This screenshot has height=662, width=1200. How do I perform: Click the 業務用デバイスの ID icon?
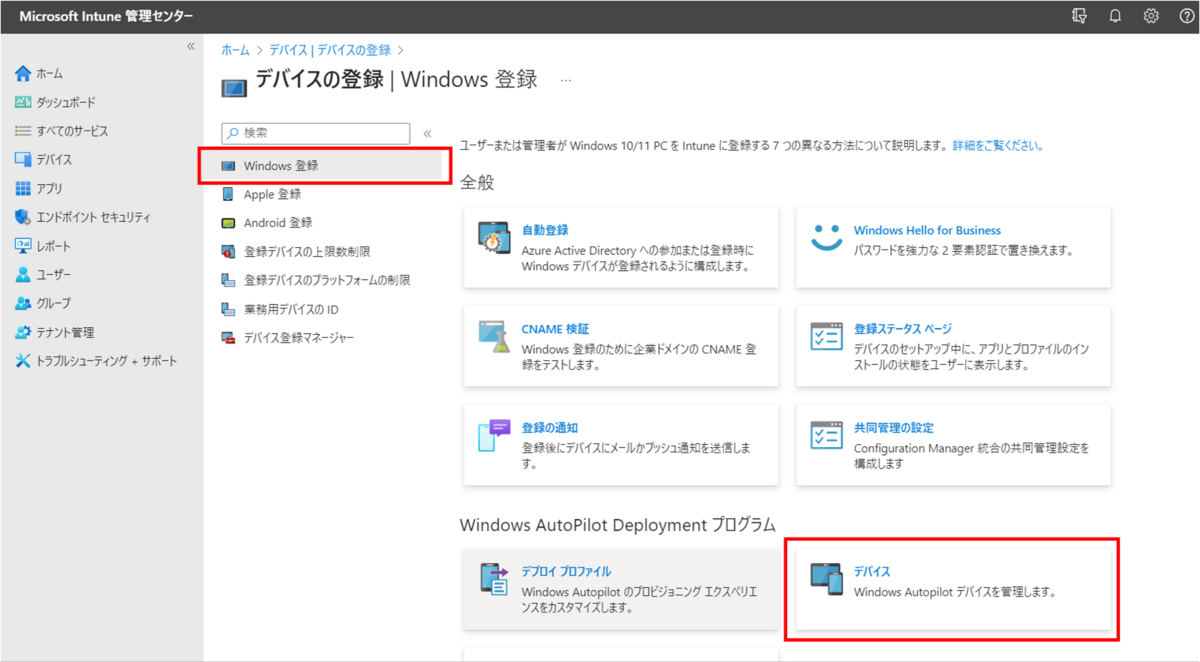point(227,309)
